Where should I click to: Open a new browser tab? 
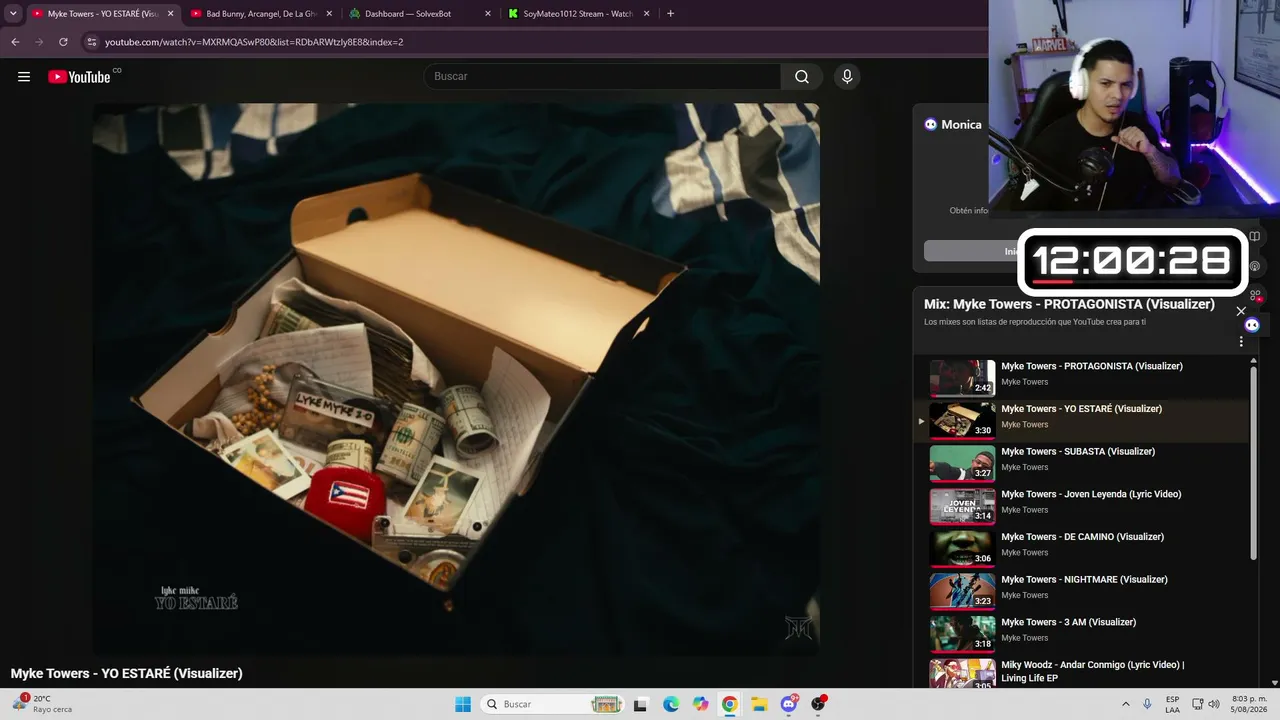[670, 14]
